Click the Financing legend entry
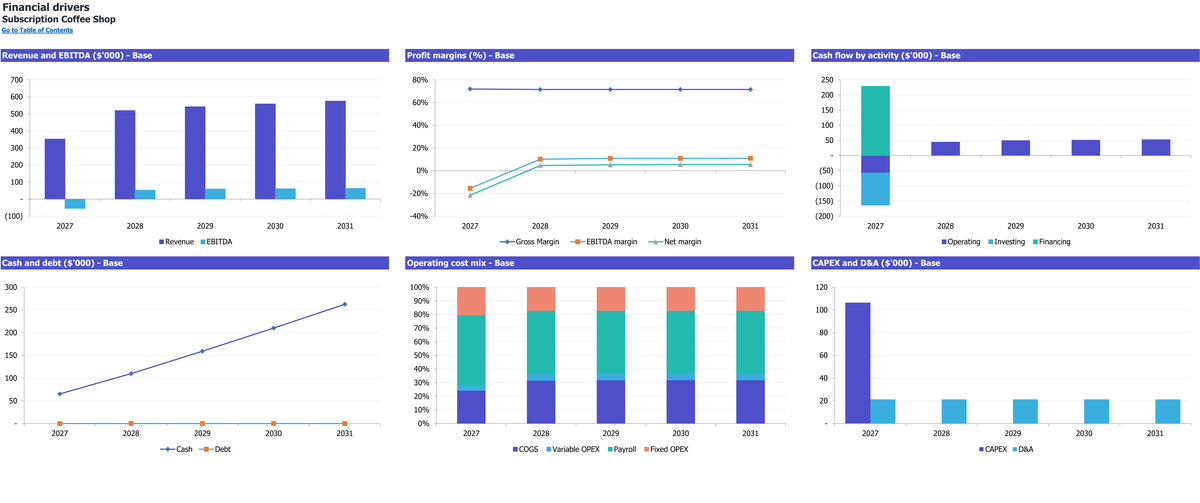This screenshot has height=503, width=1200. [x=1050, y=242]
